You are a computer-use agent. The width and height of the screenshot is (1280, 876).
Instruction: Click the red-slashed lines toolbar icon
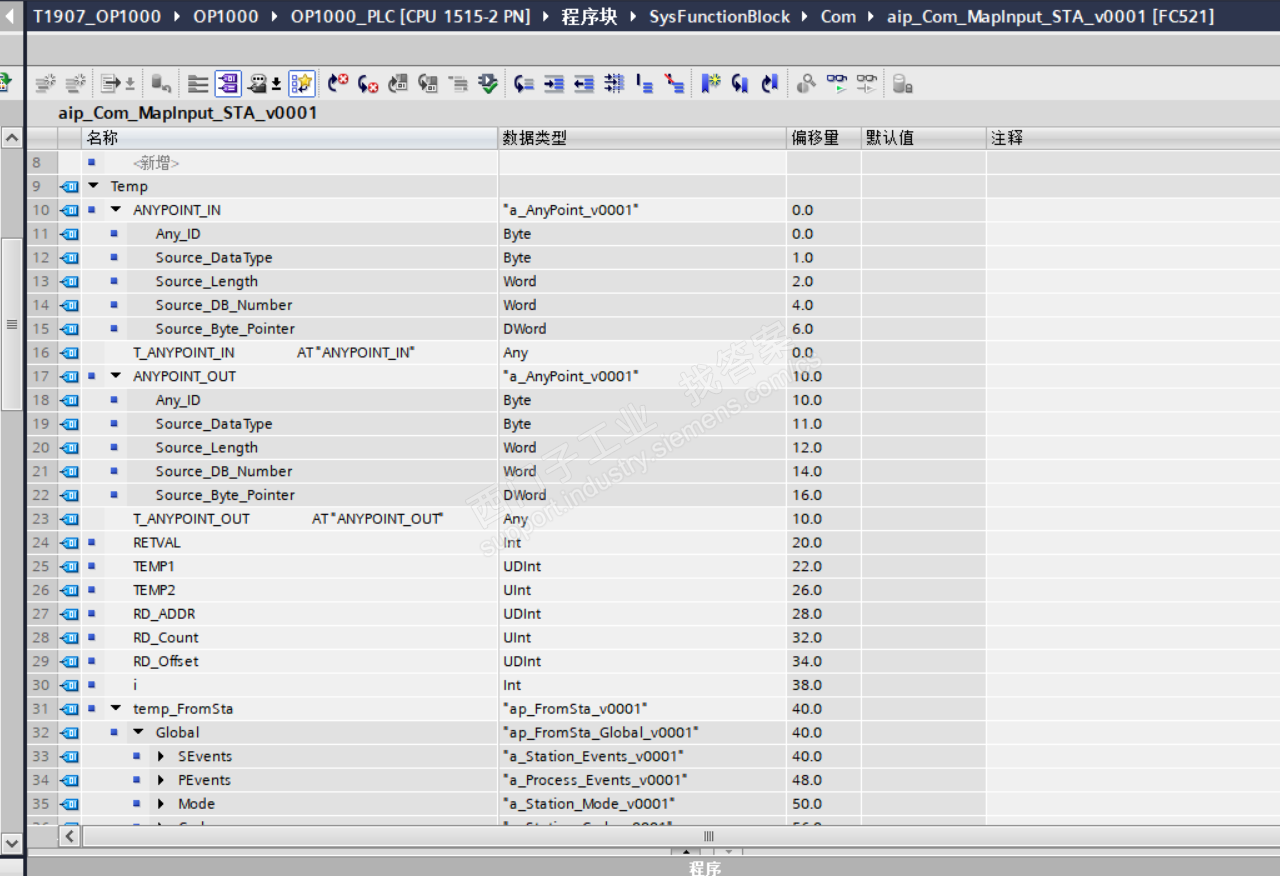tap(674, 84)
